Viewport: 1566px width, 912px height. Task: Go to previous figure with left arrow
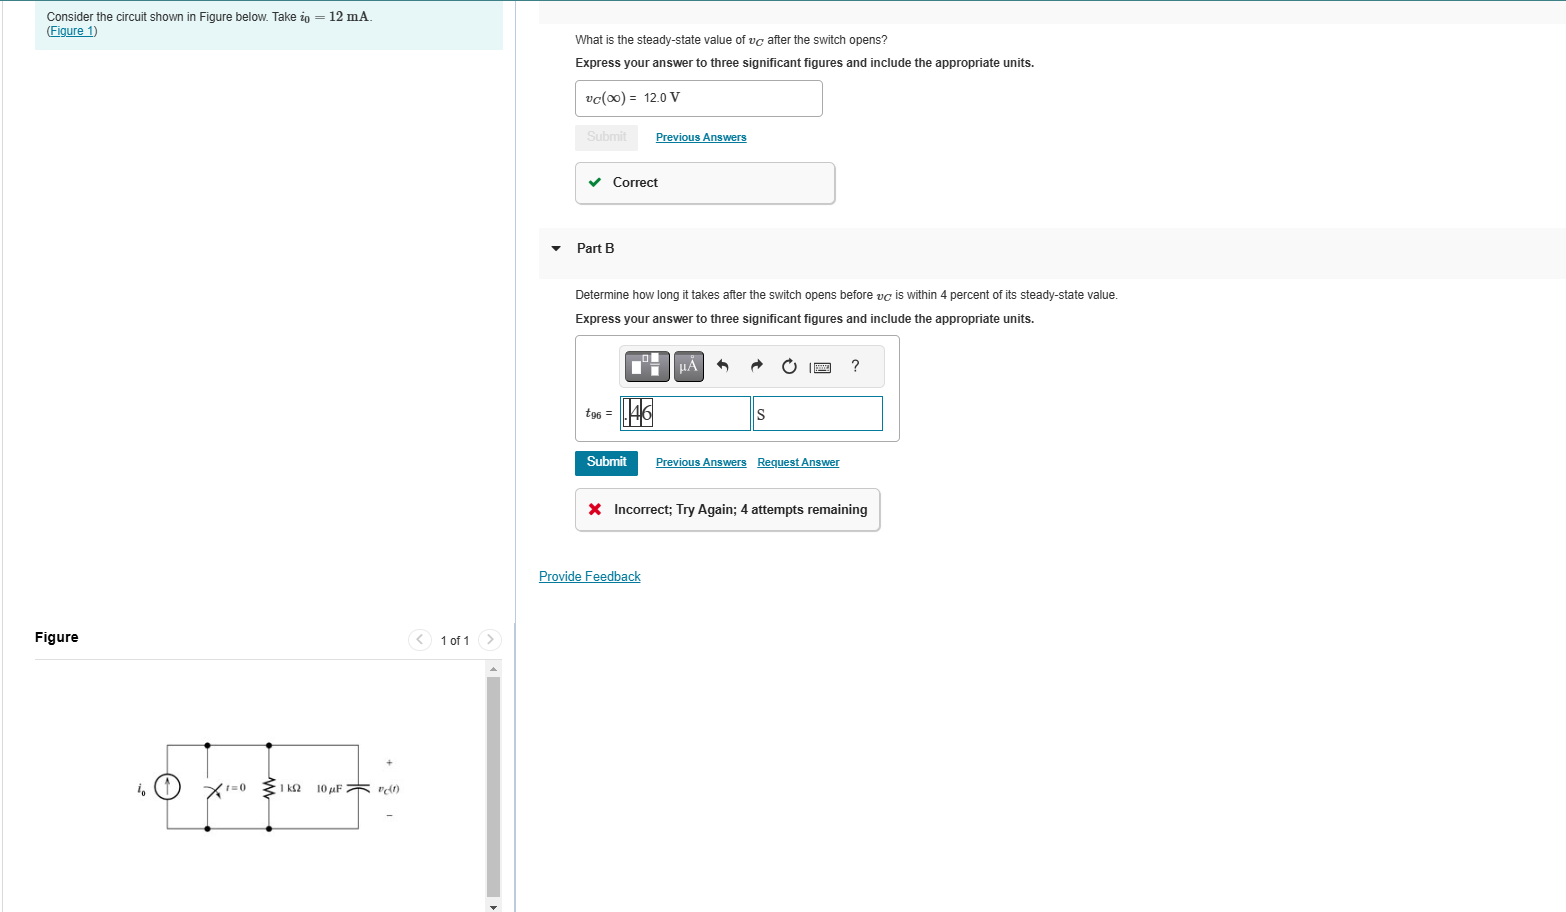419,639
